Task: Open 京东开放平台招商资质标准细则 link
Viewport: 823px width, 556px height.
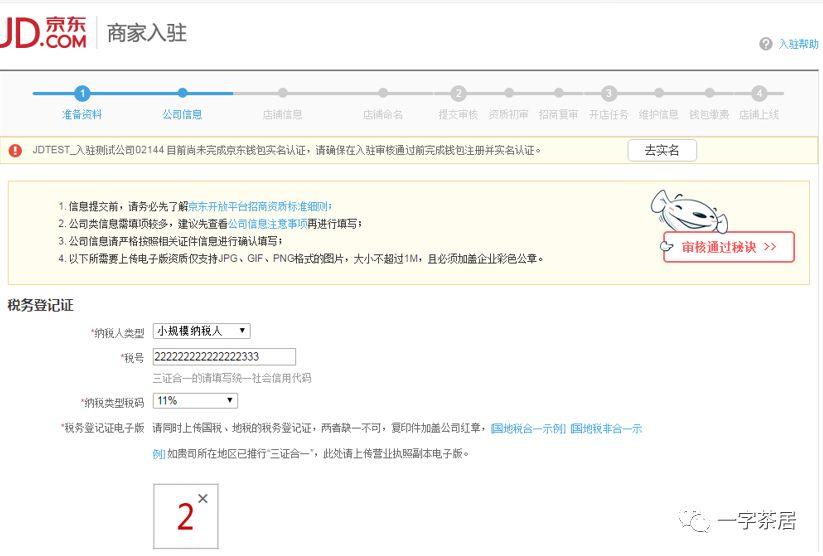Action: coord(259,206)
